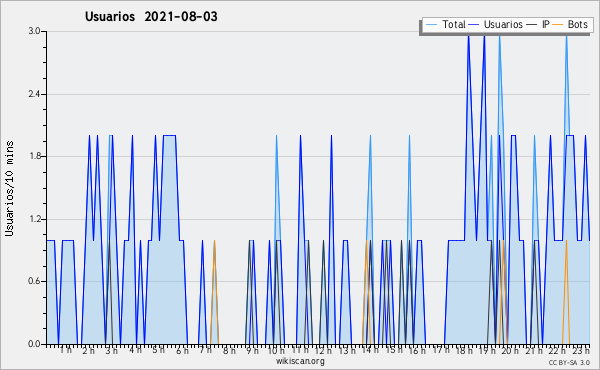This screenshot has height=370, width=600.
Task: Click the 1.2 y-axis value
Action: coord(34,219)
